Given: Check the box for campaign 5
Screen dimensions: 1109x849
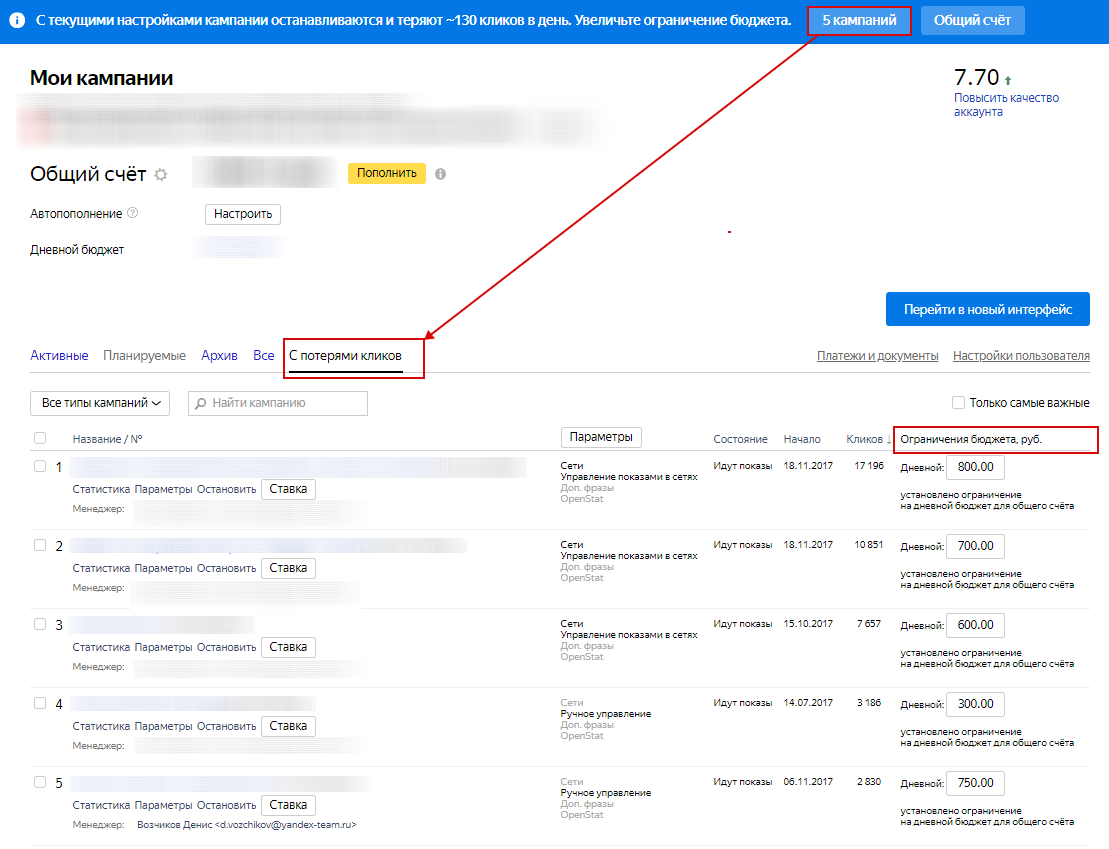Looking at the screenshot, I should (x=40, y=782).
